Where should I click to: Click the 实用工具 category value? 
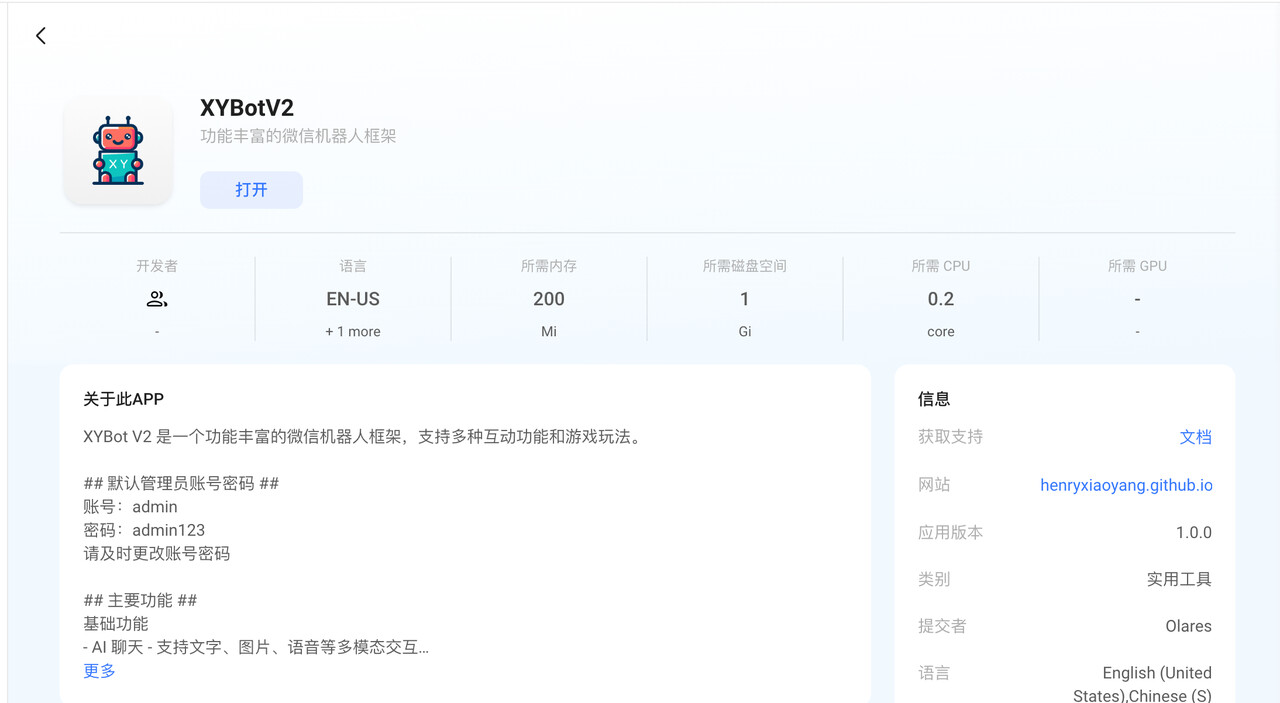point(1179,579)
